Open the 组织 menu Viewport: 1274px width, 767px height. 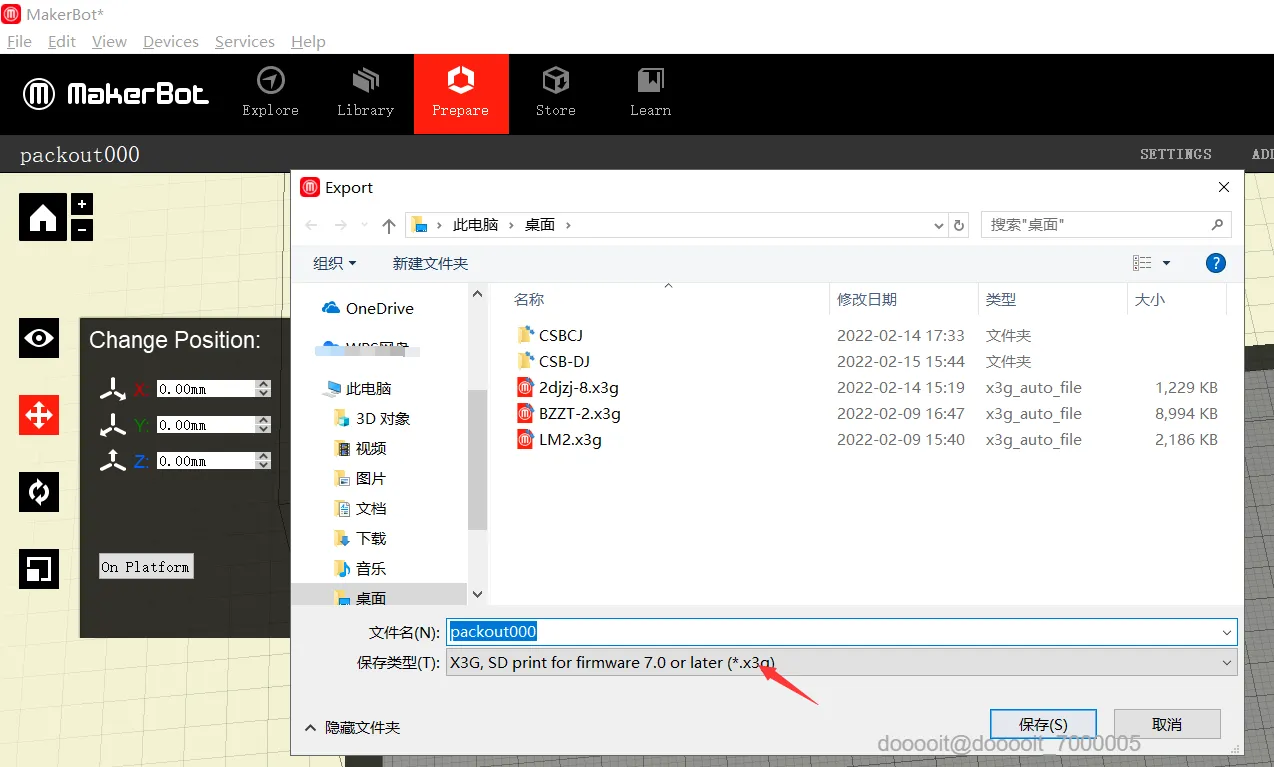335,263
